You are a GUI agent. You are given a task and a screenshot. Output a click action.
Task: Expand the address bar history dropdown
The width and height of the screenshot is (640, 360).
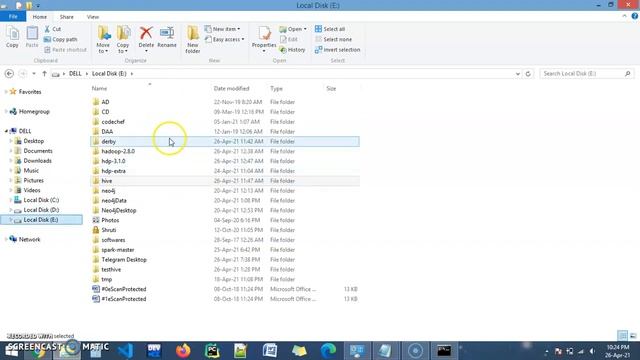(518, 74)
